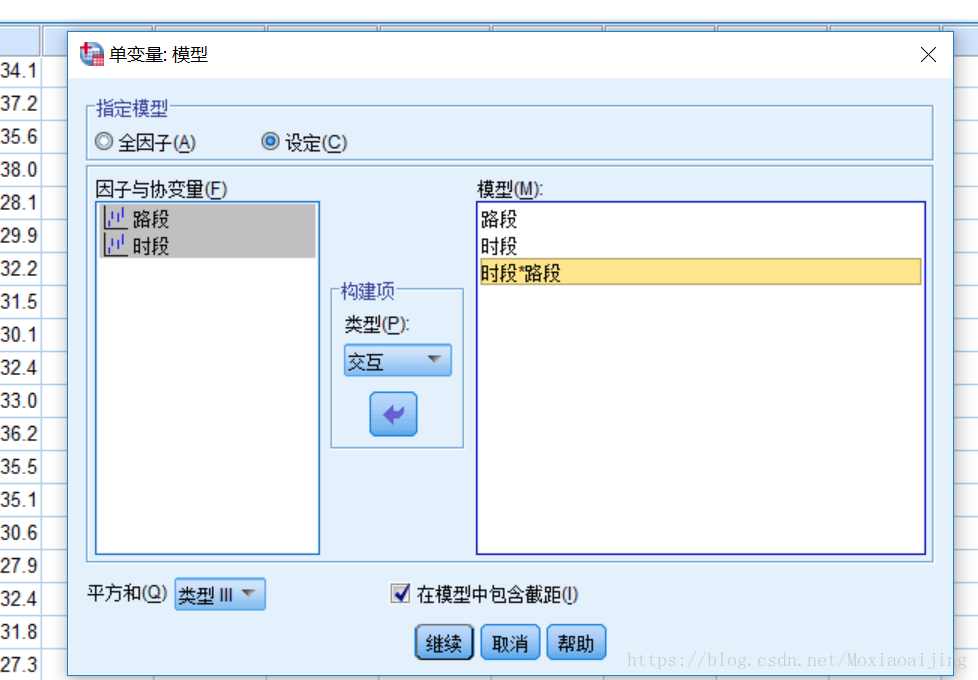
Task: Click the 帮助 button
Action: point(576,643)
